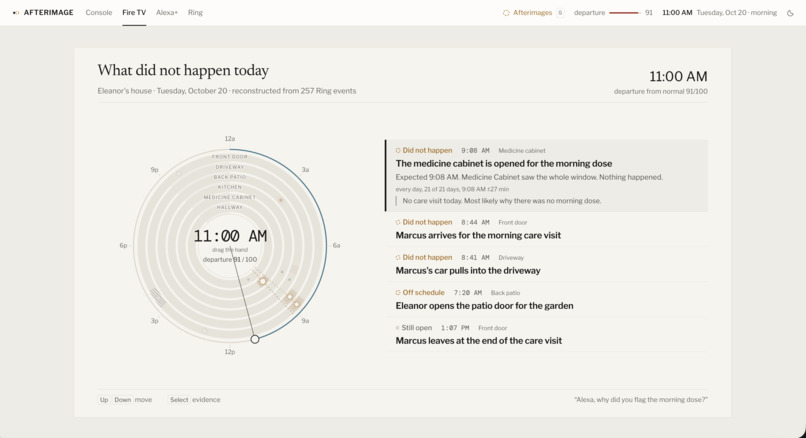Click the Select evidence key button
The image size is (806, 438).
[x=179, y=400]
